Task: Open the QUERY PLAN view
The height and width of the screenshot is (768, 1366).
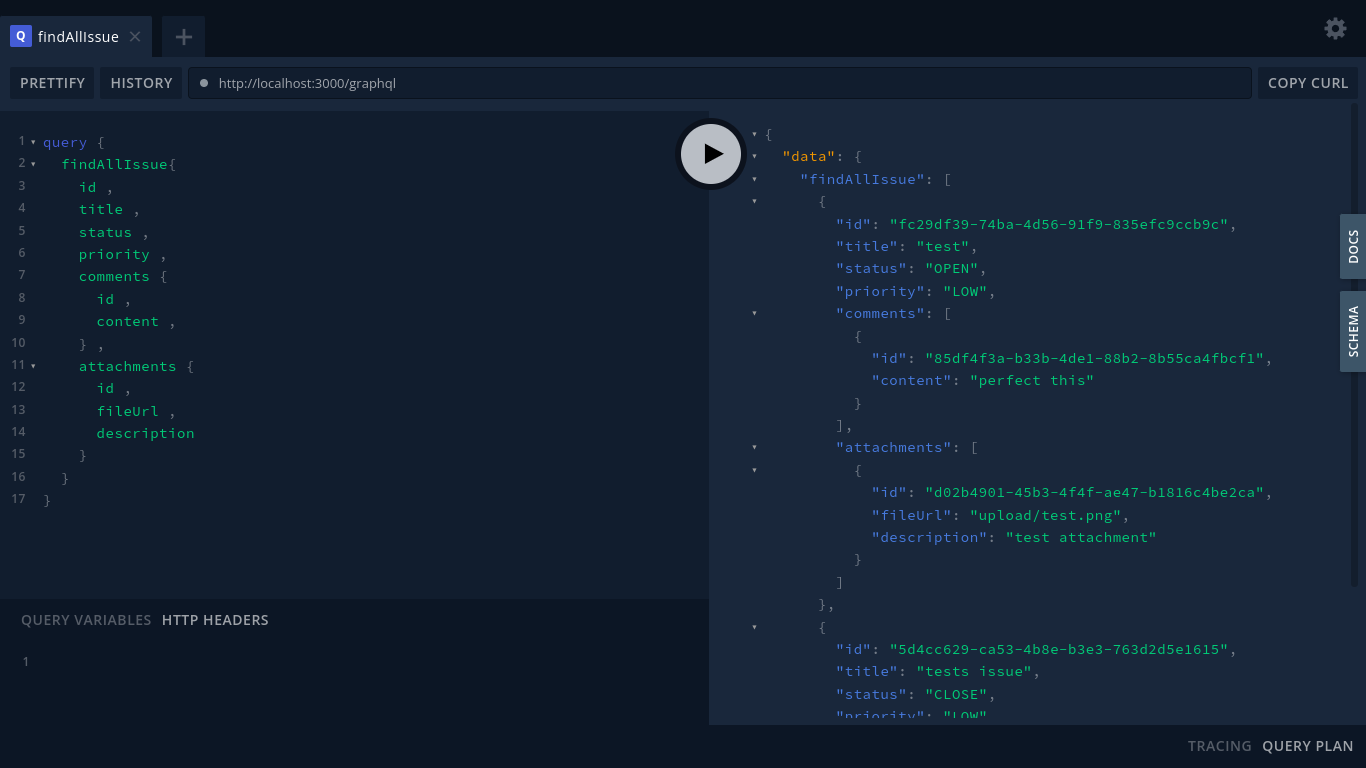Action: [x=1307, y=746]
